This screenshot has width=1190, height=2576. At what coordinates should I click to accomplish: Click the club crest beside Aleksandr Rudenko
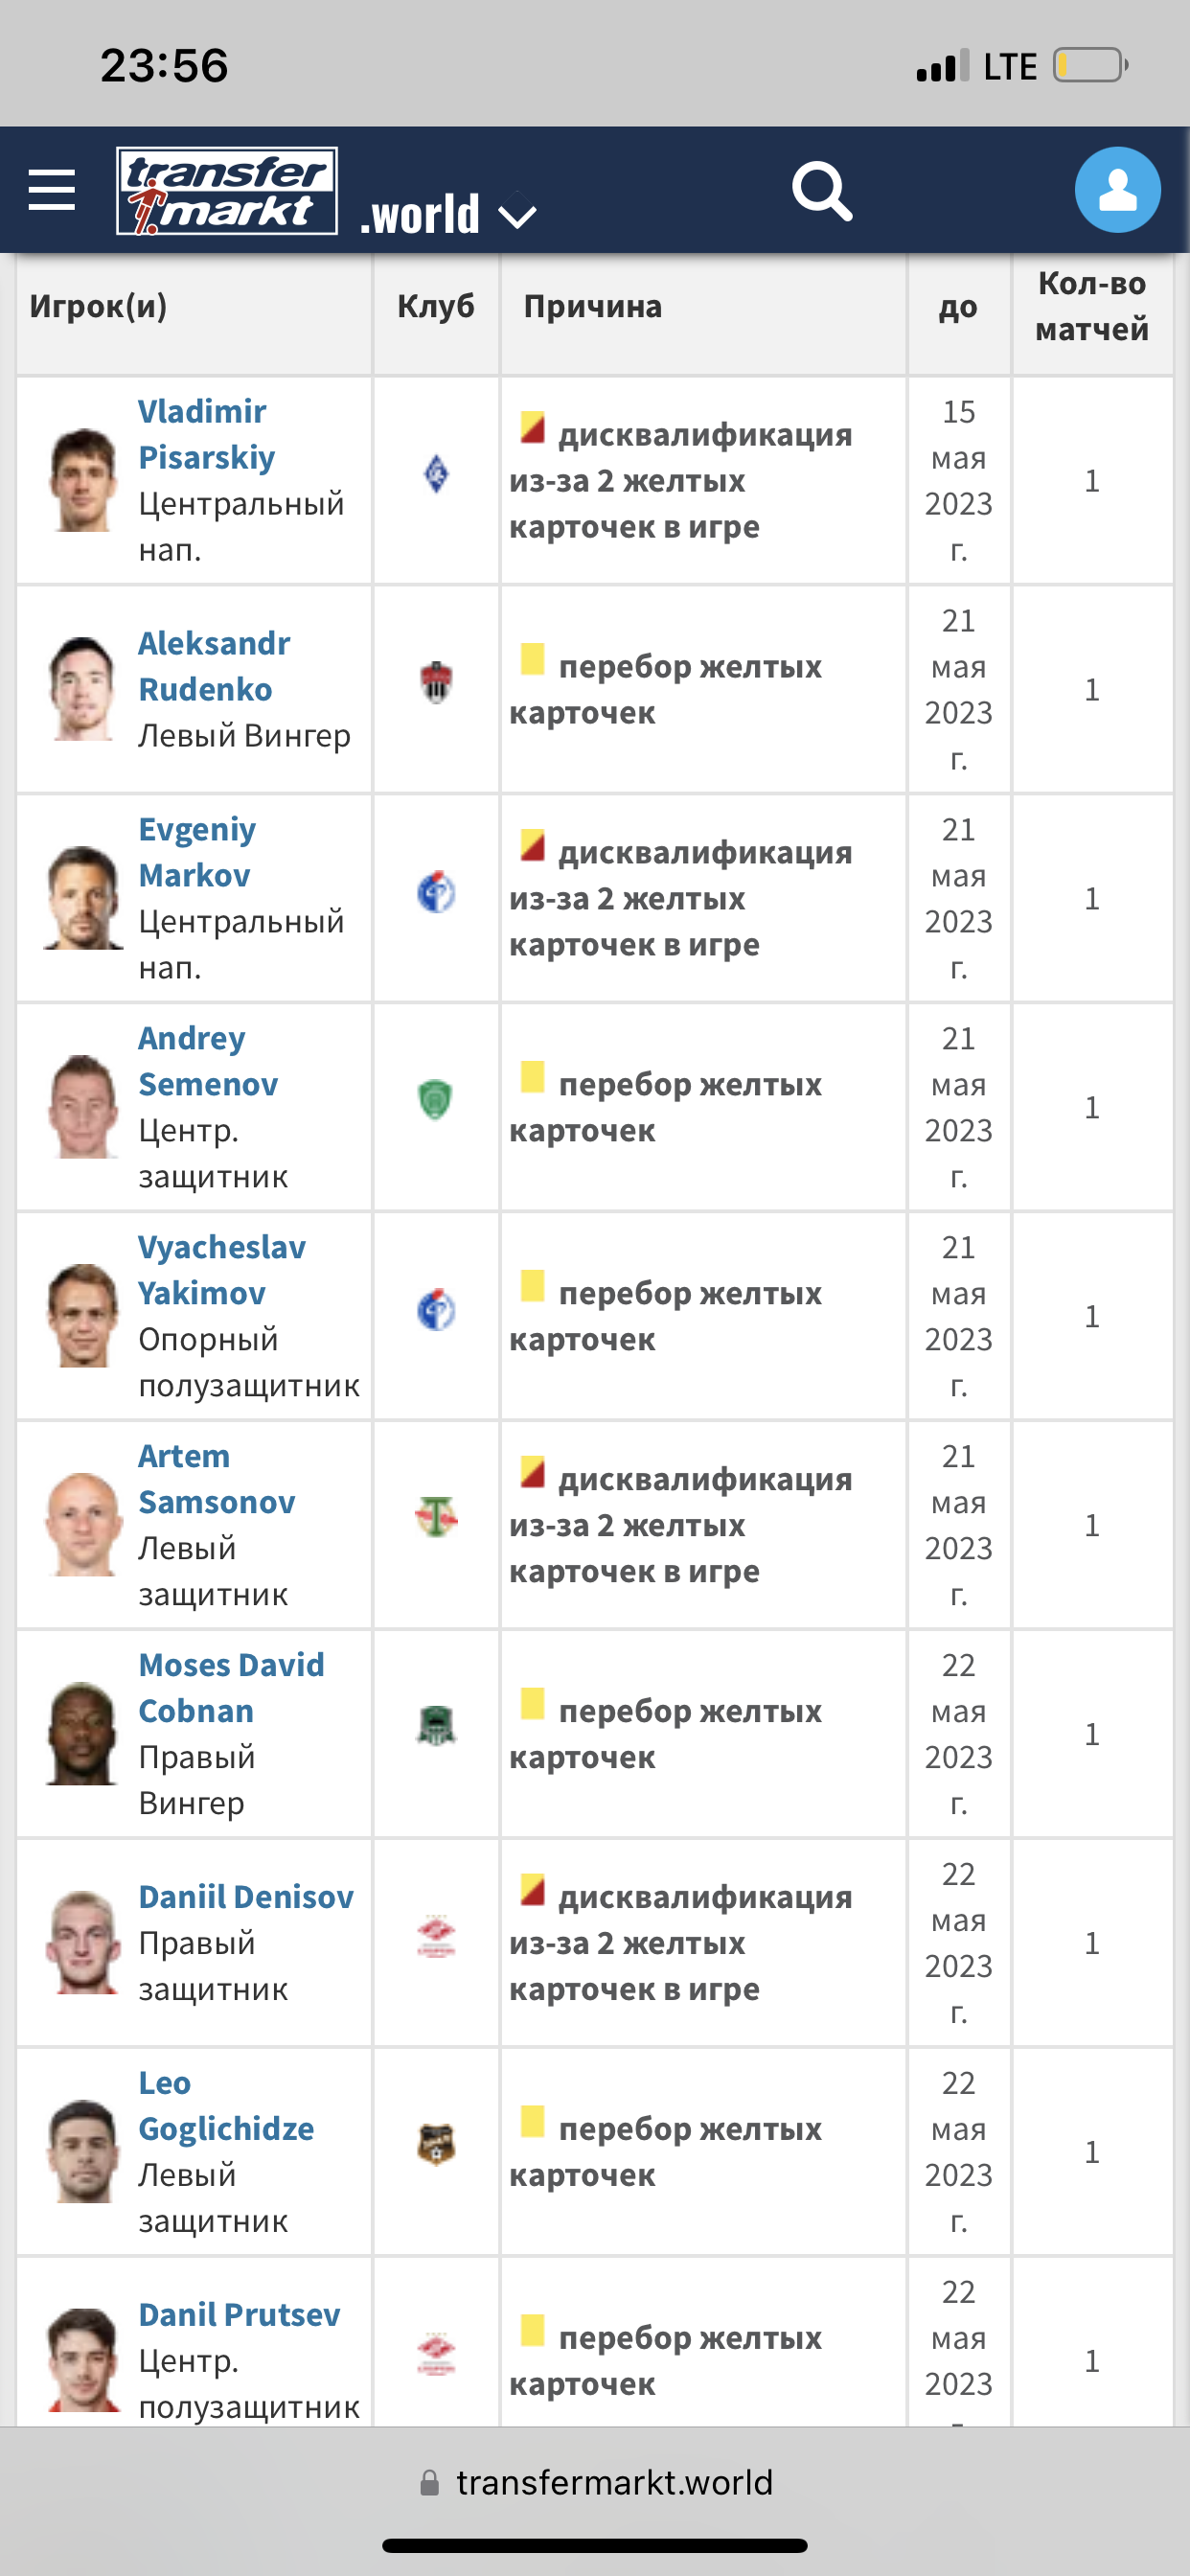tap(436, 683)
